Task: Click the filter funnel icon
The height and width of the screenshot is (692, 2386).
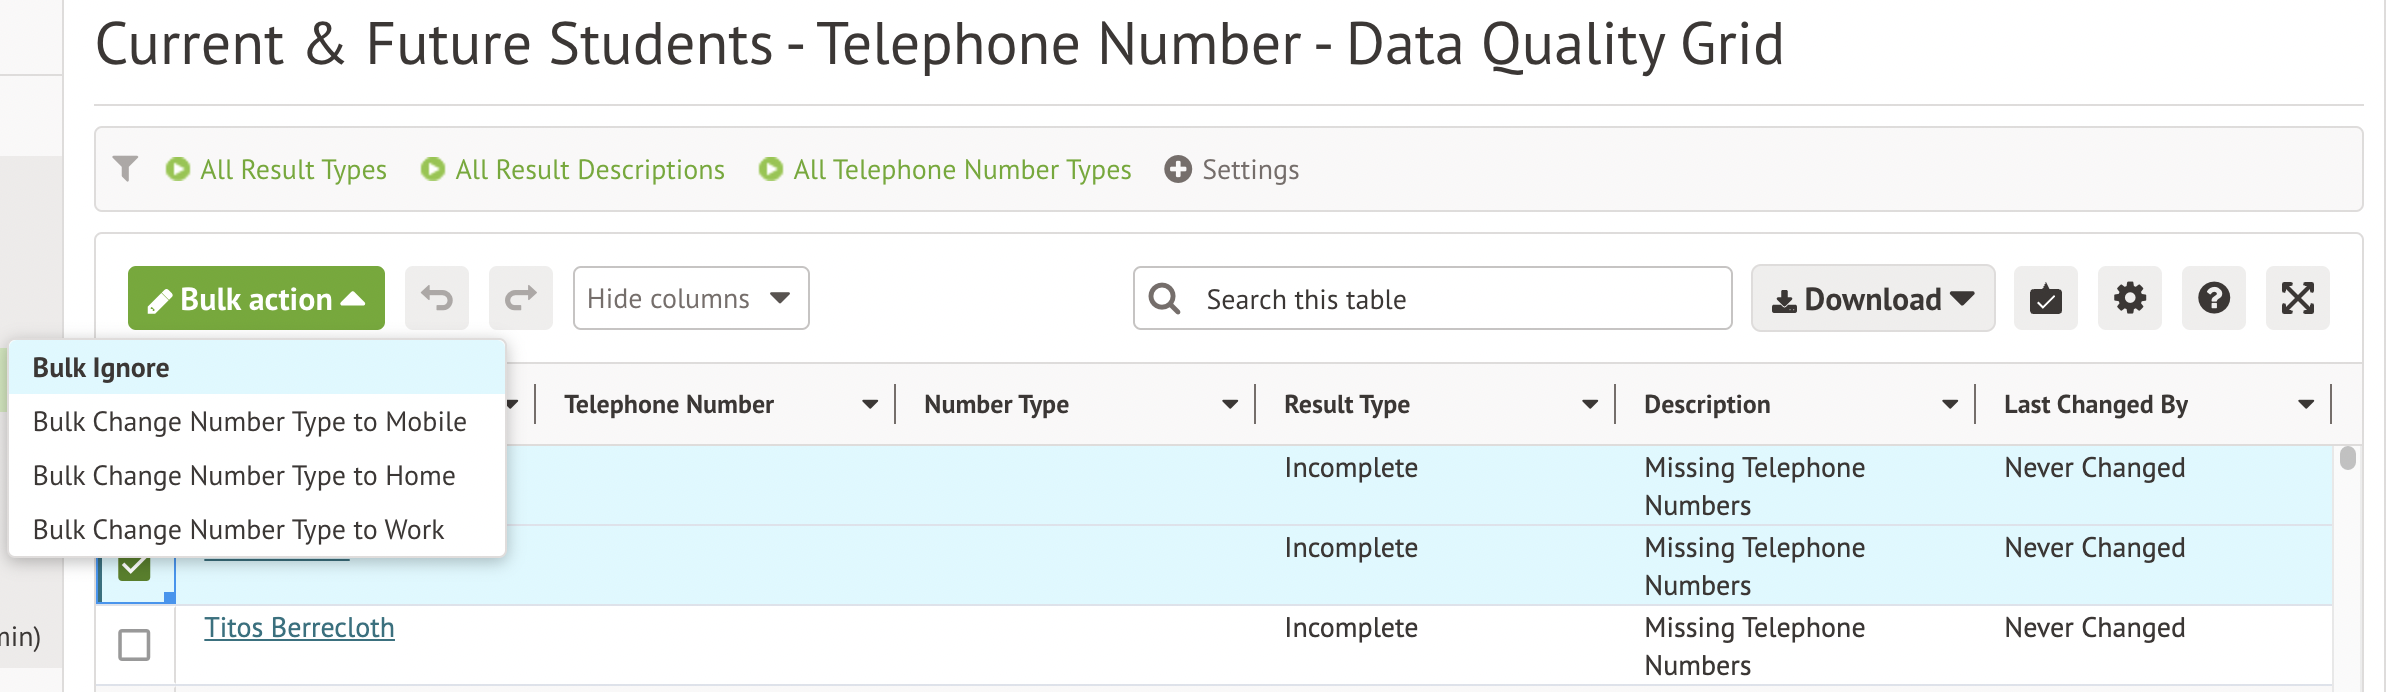Action: click(x=125, y=169)
